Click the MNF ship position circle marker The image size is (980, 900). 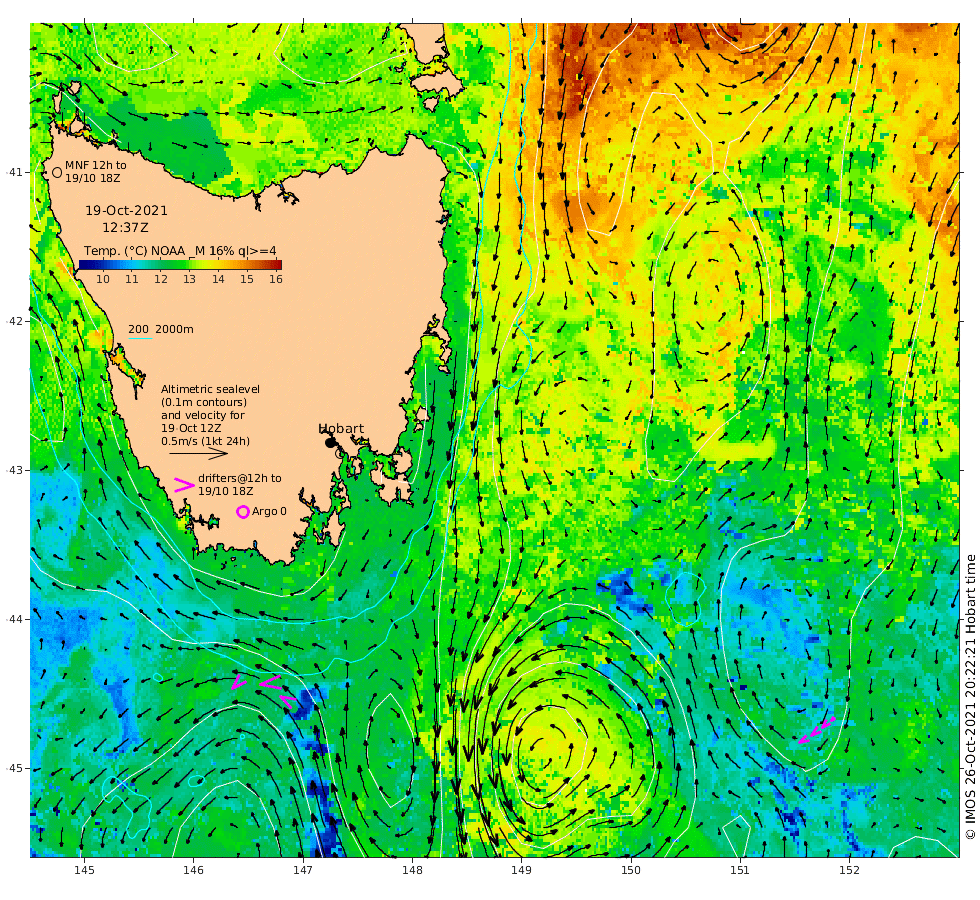[57, 172]
